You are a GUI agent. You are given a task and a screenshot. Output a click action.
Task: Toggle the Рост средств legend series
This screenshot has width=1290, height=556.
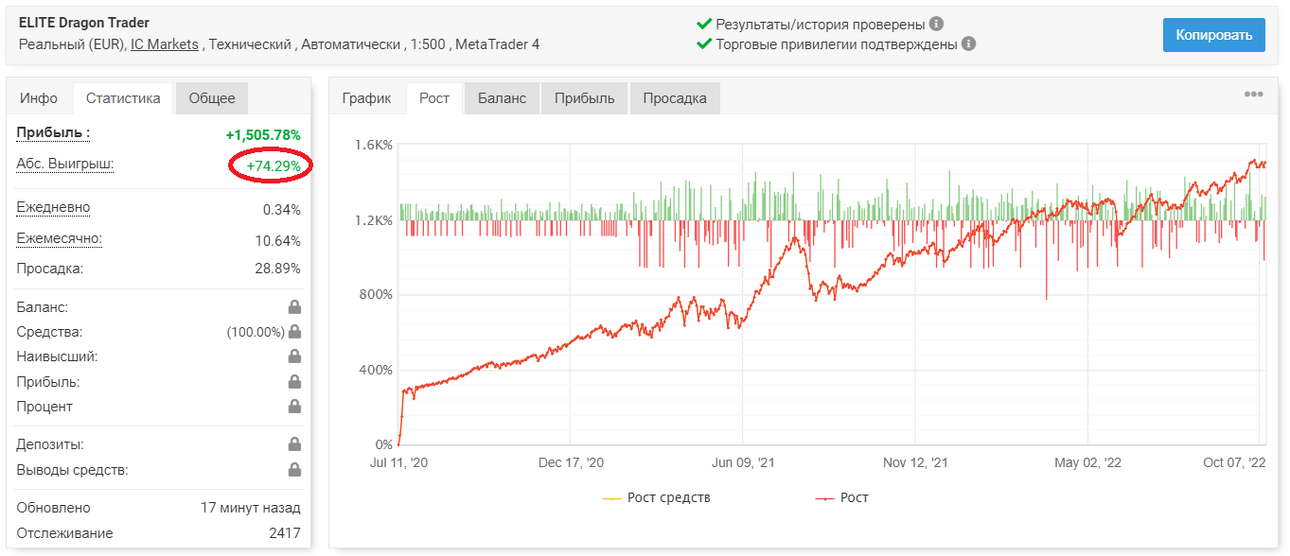tap(656, 497)
